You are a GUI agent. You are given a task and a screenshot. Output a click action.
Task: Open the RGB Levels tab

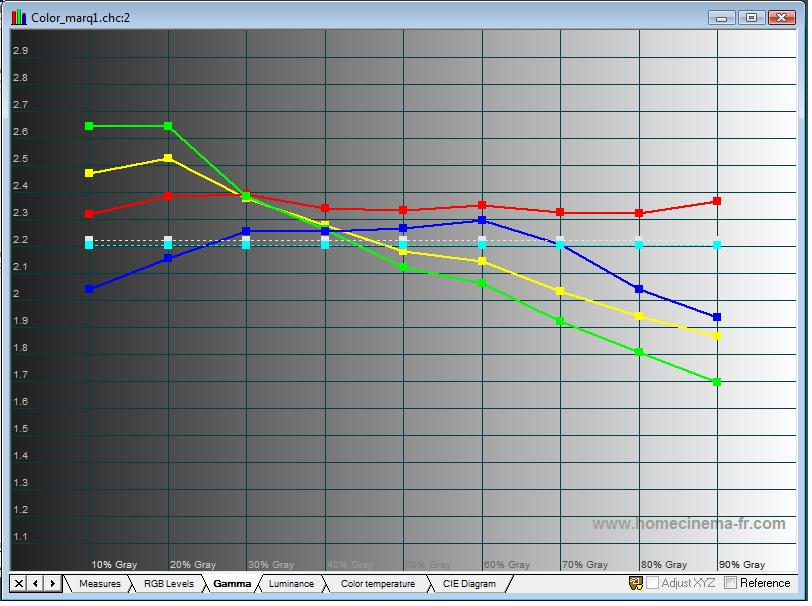pos(168,584)
